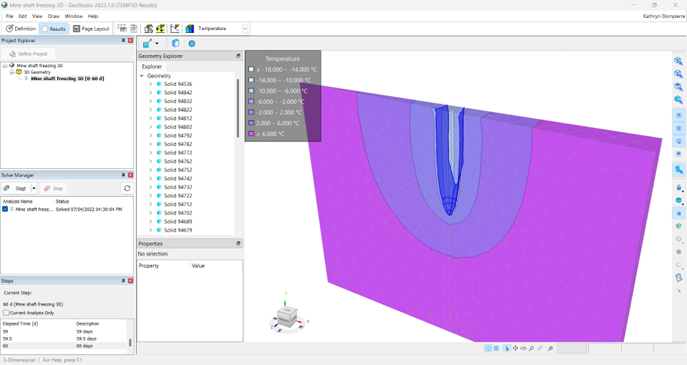Open the Draw menu
Screen dimensions: 687x365
coord(53,16)
